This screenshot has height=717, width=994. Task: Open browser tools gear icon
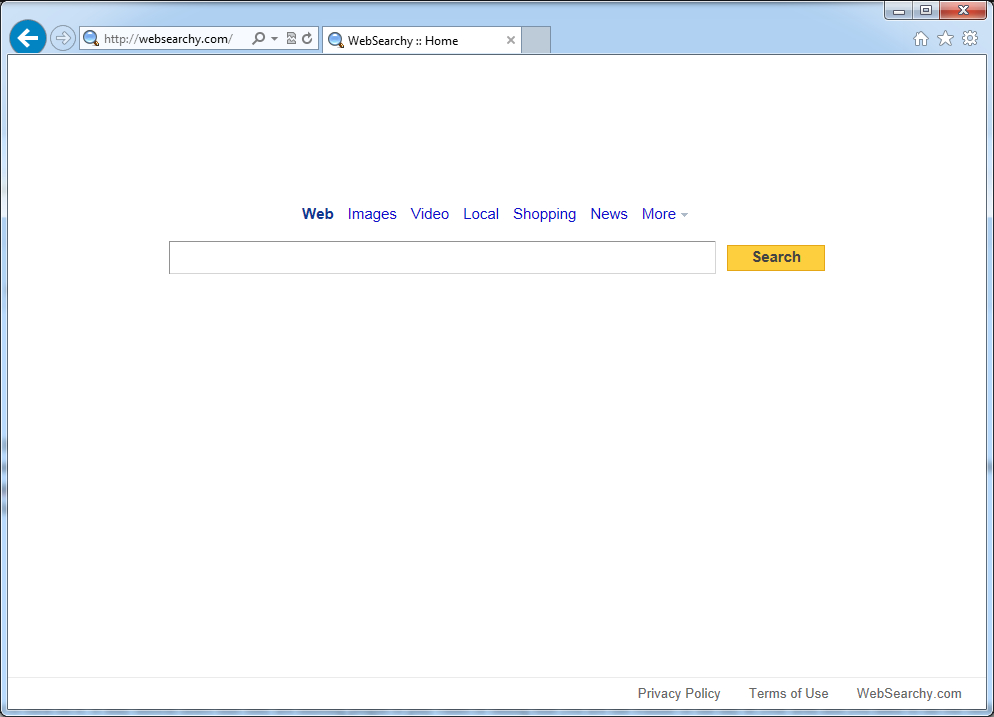coord(970,39)
